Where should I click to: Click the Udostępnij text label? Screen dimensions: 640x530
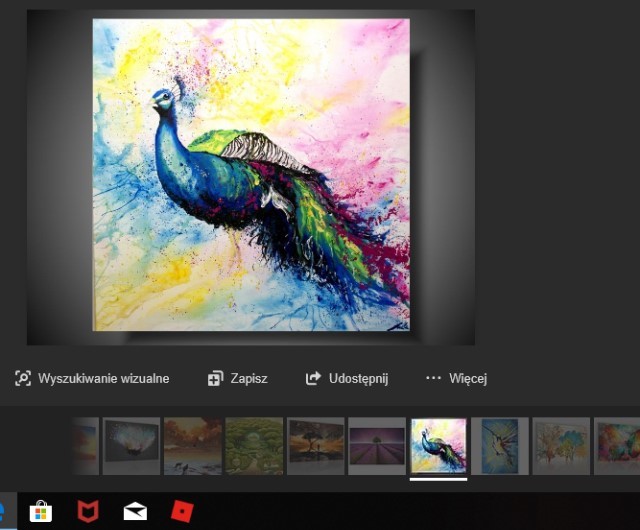[x=358, y=378]
